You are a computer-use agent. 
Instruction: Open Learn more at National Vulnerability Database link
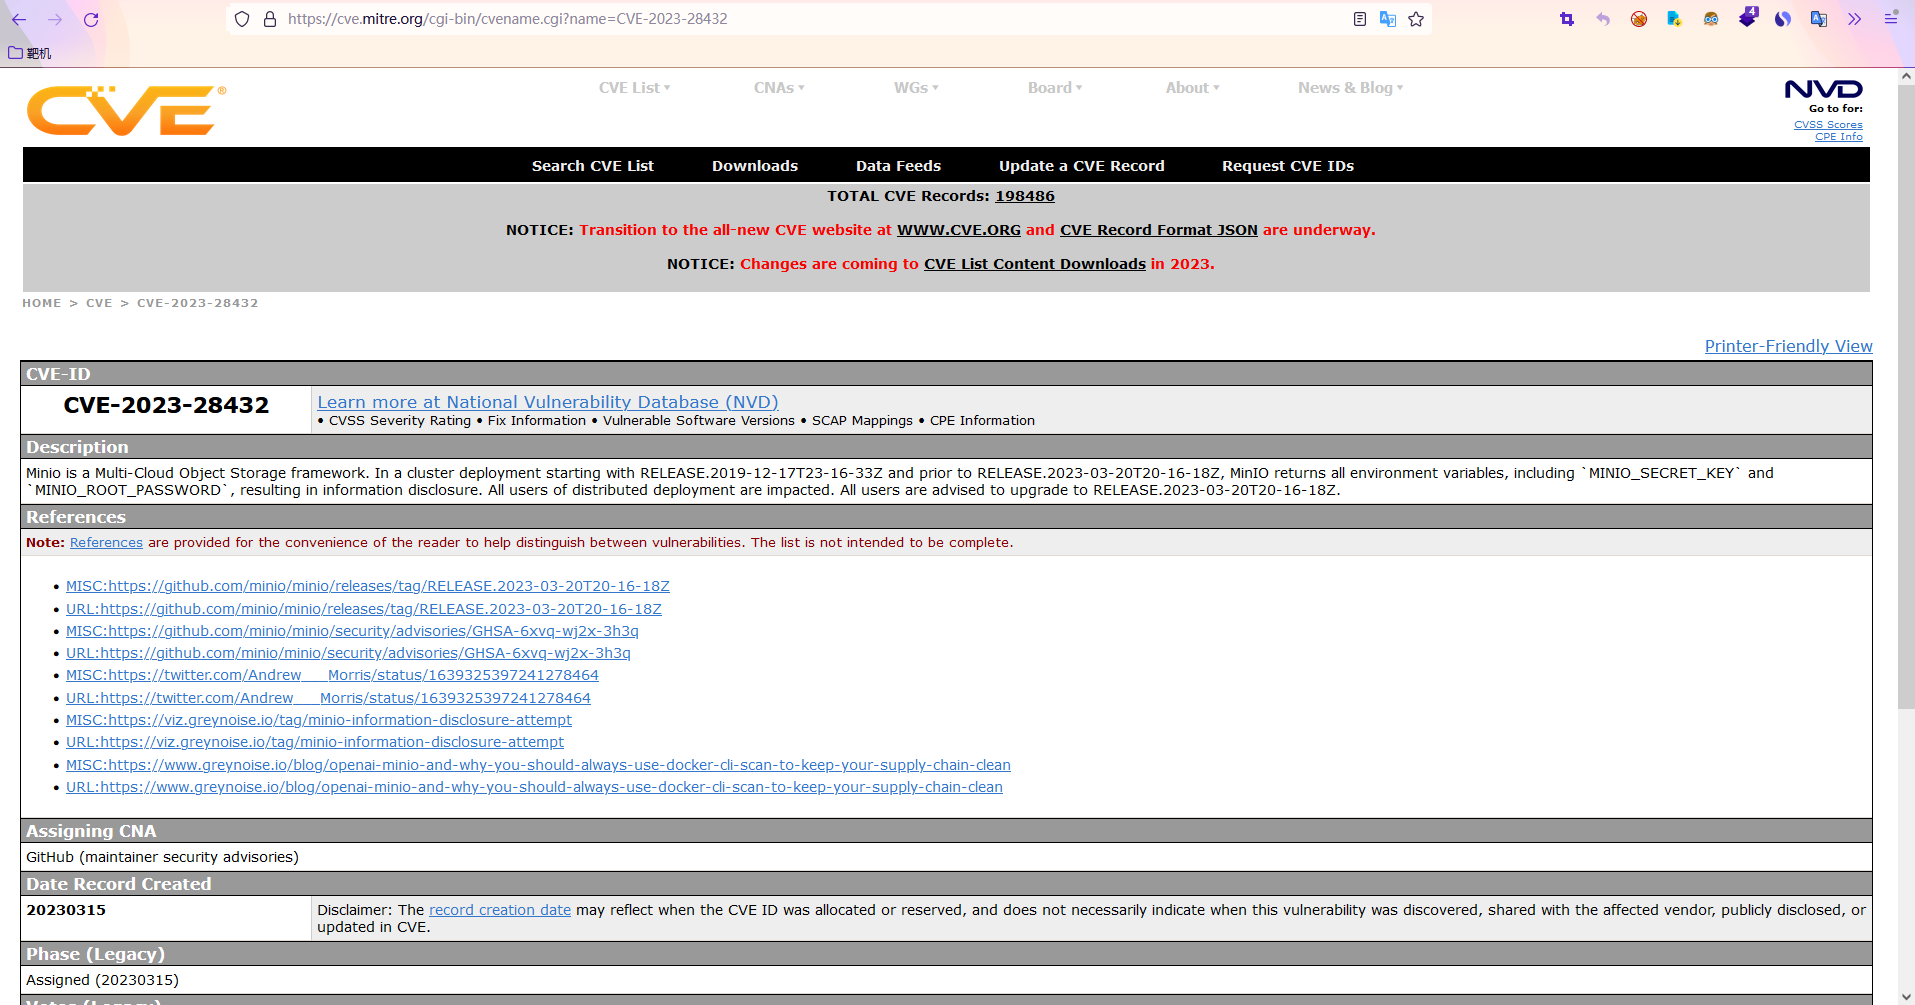(x=547, y=402)
